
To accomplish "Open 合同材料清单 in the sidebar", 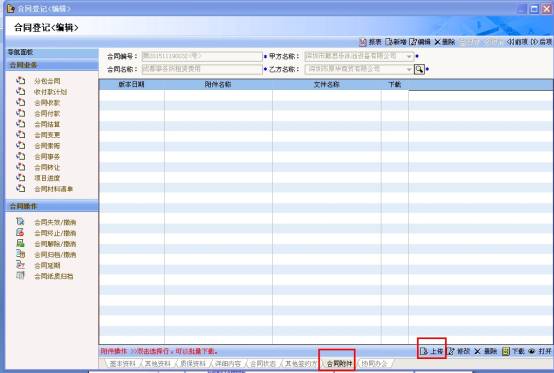I will point(53,189).
